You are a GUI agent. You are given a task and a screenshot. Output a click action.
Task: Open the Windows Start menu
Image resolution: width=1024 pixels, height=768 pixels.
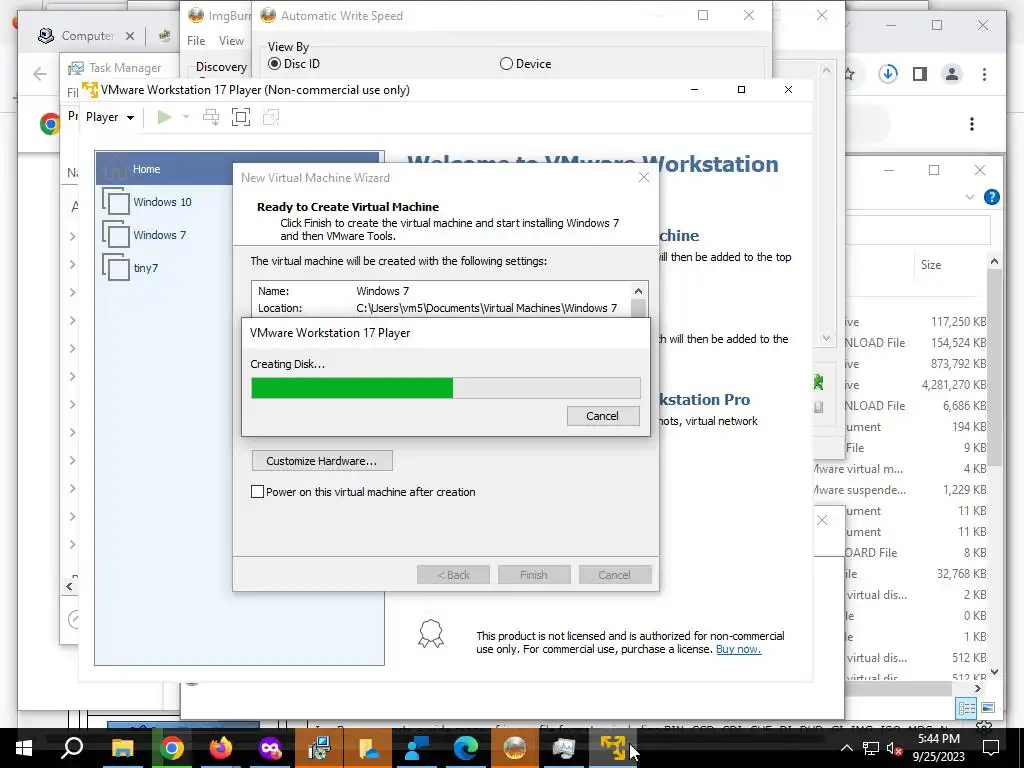pyautogui.click(x=24, y=748)
